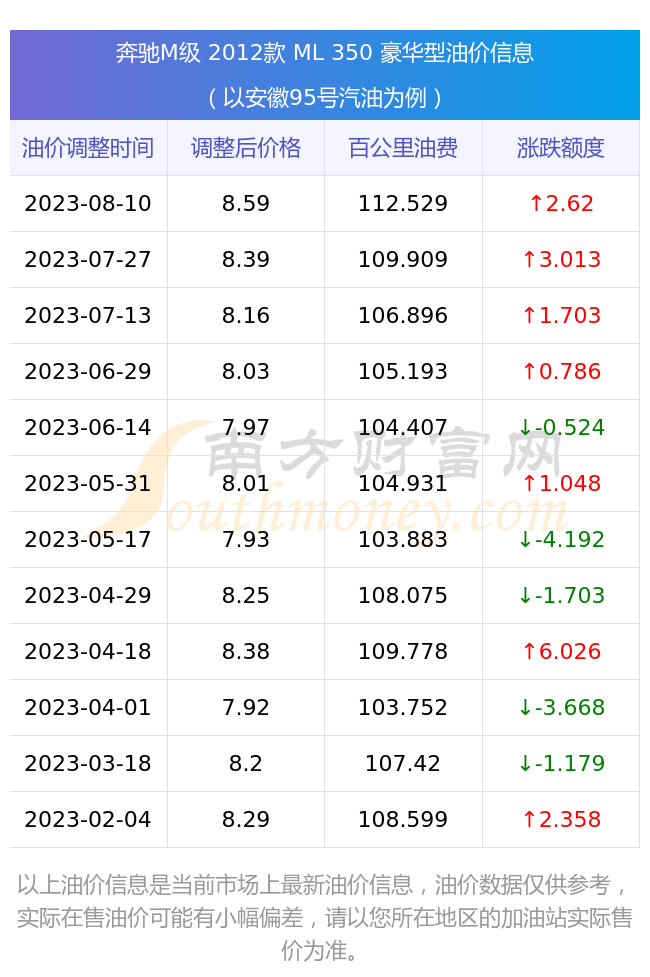
Task: Click the 油价调整时间 column header
Action: tap(88, 148)
